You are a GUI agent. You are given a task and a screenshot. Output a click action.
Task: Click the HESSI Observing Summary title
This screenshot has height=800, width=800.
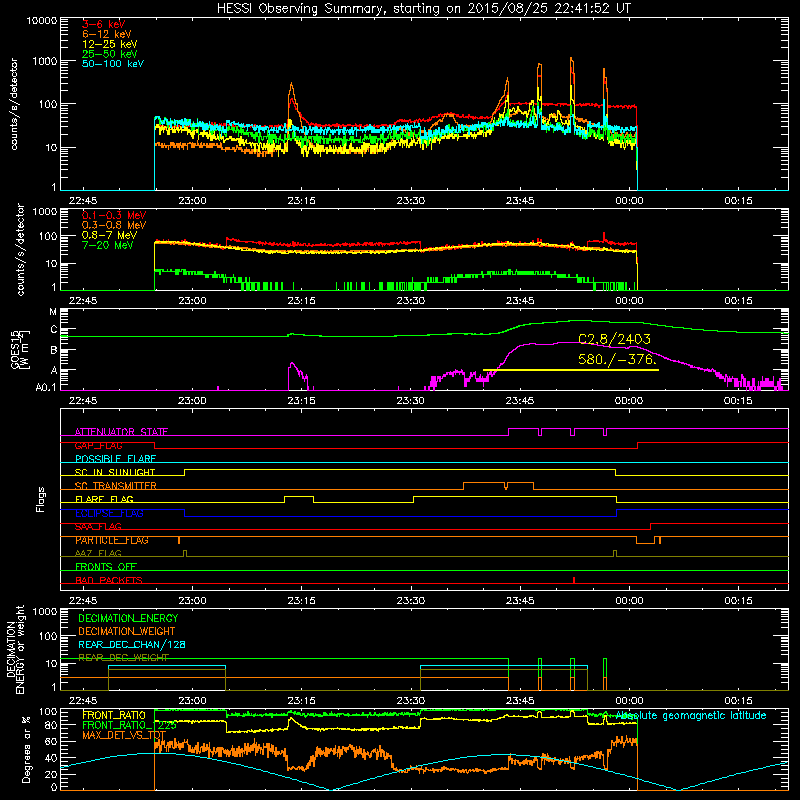[423, 8]
